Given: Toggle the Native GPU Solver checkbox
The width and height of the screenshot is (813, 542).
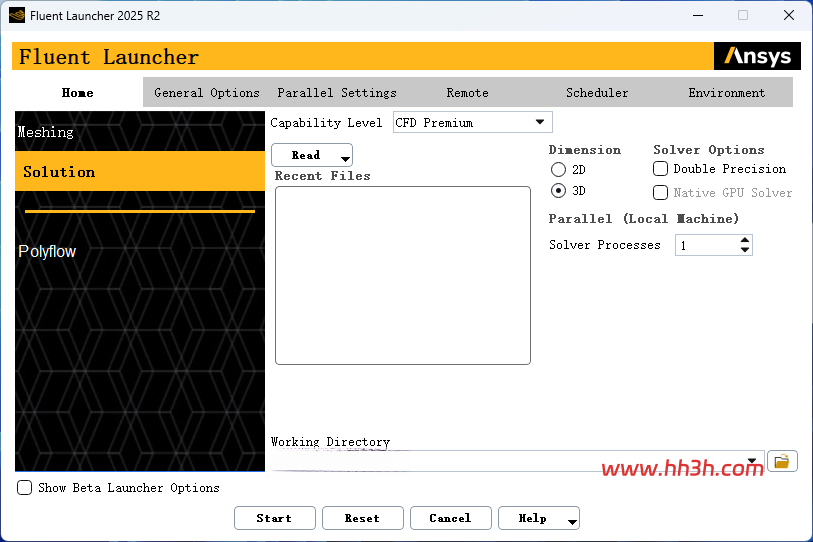Looking at the screenshot, I should pyautogui.click(x=660, y=192).
